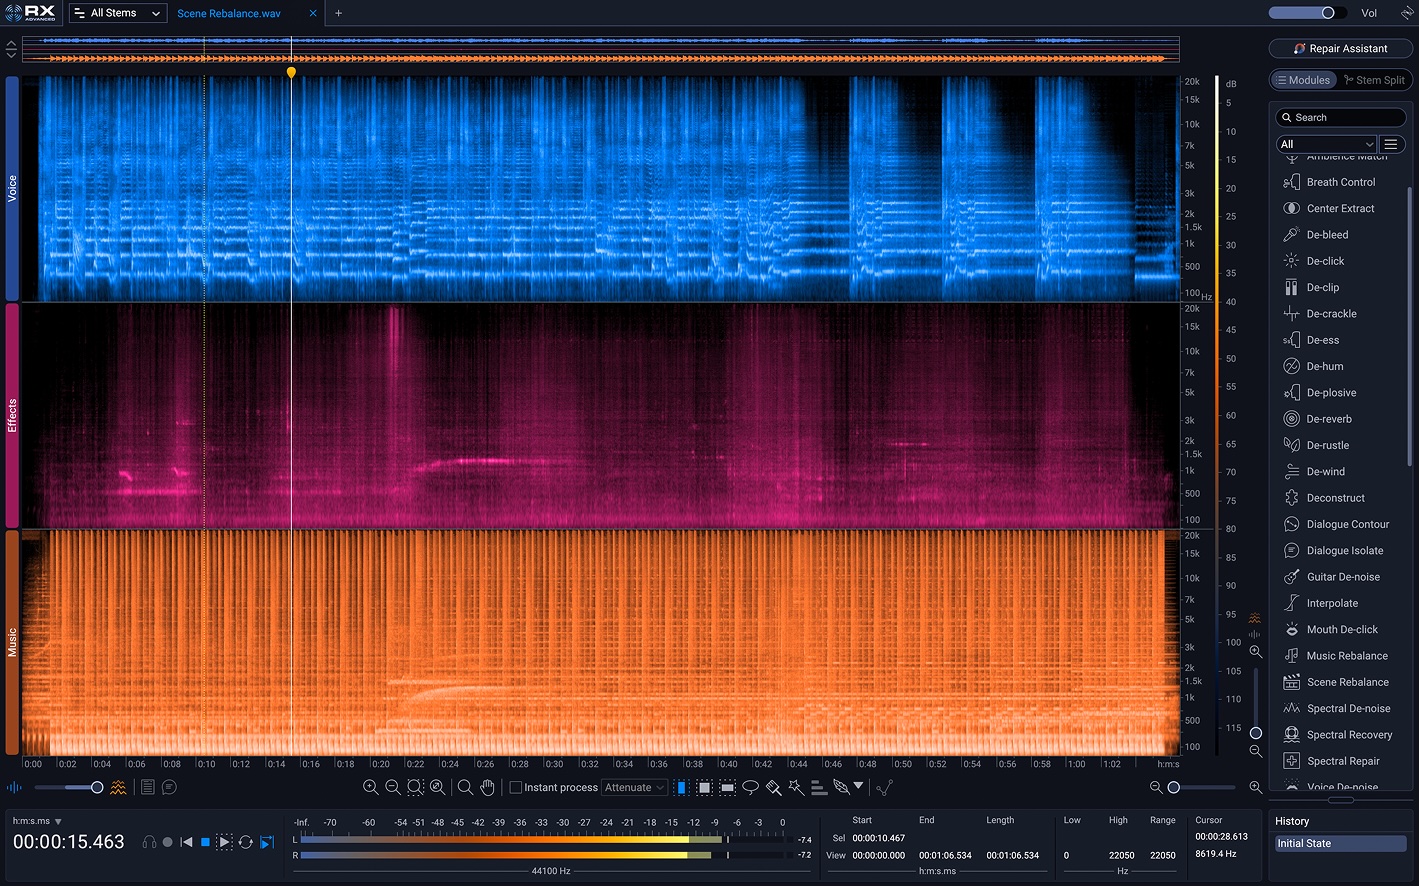1419x886 pixels.
Task: Choose the Brush selection tool
Action: point(773,788)
